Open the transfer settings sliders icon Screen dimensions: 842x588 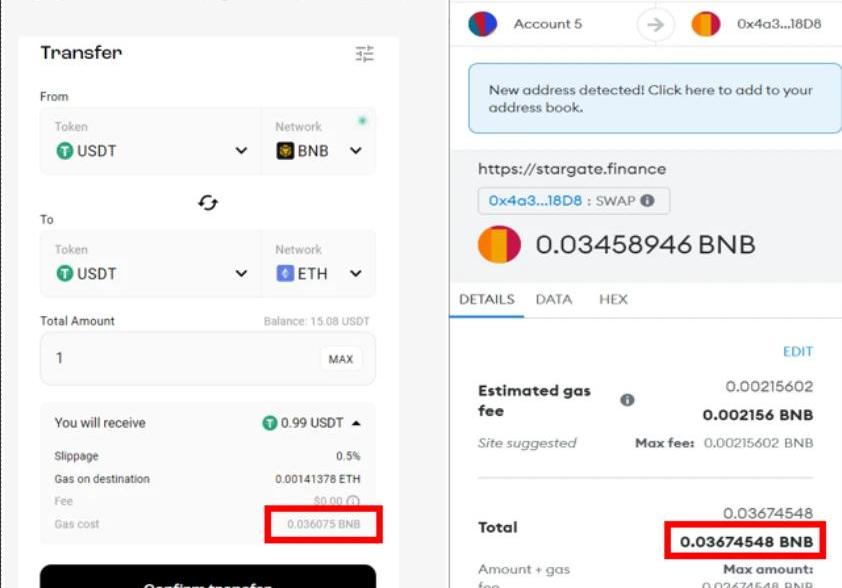364,54
